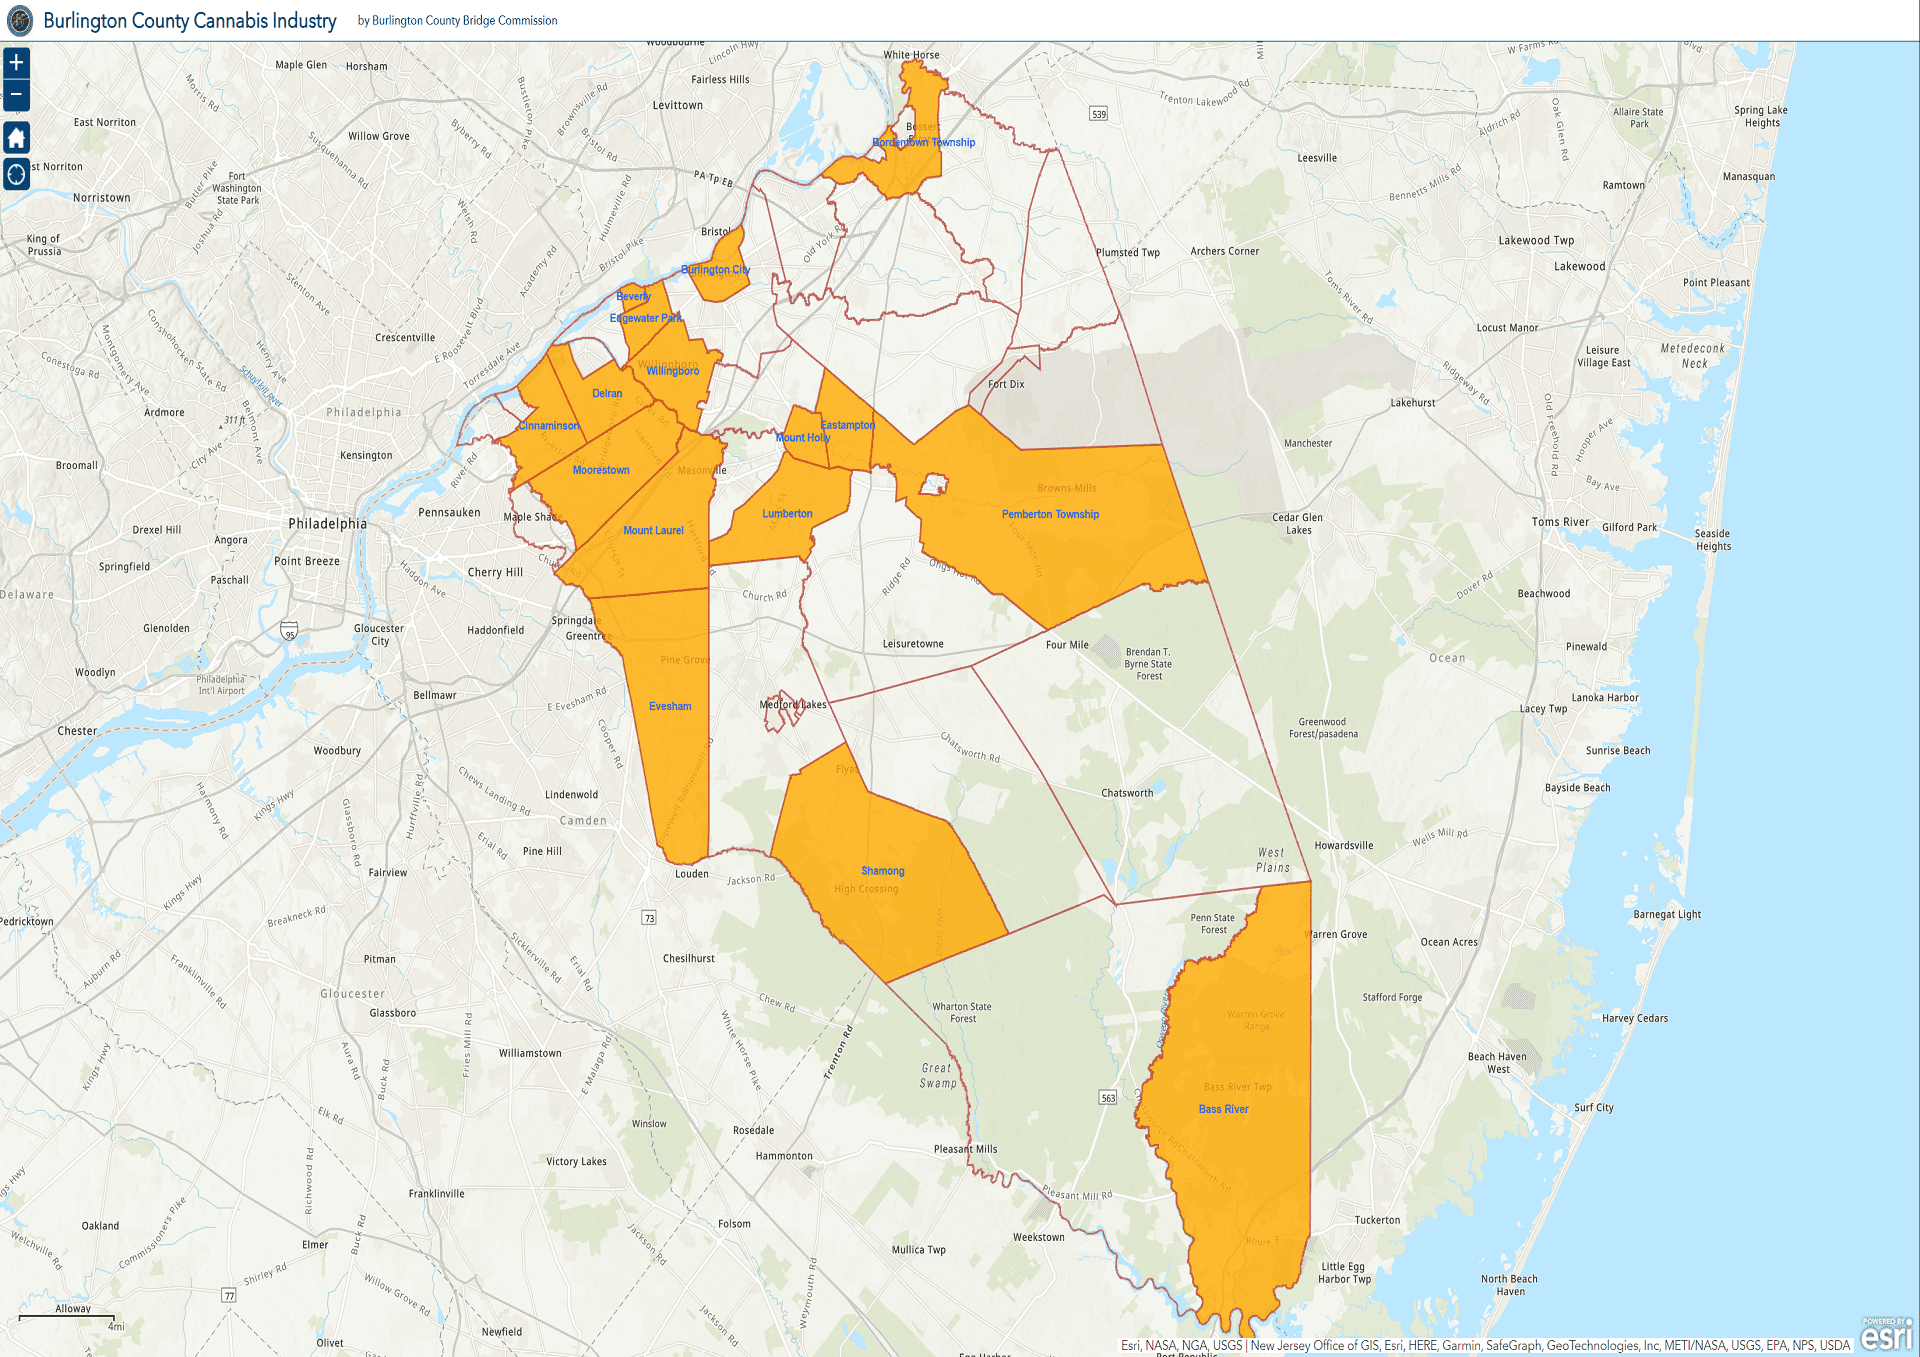Viewport: 1920px width, 1357px height.
Task: Select the Burlington City municipality label
Action: pyautogui.click(x=715, y=270)
